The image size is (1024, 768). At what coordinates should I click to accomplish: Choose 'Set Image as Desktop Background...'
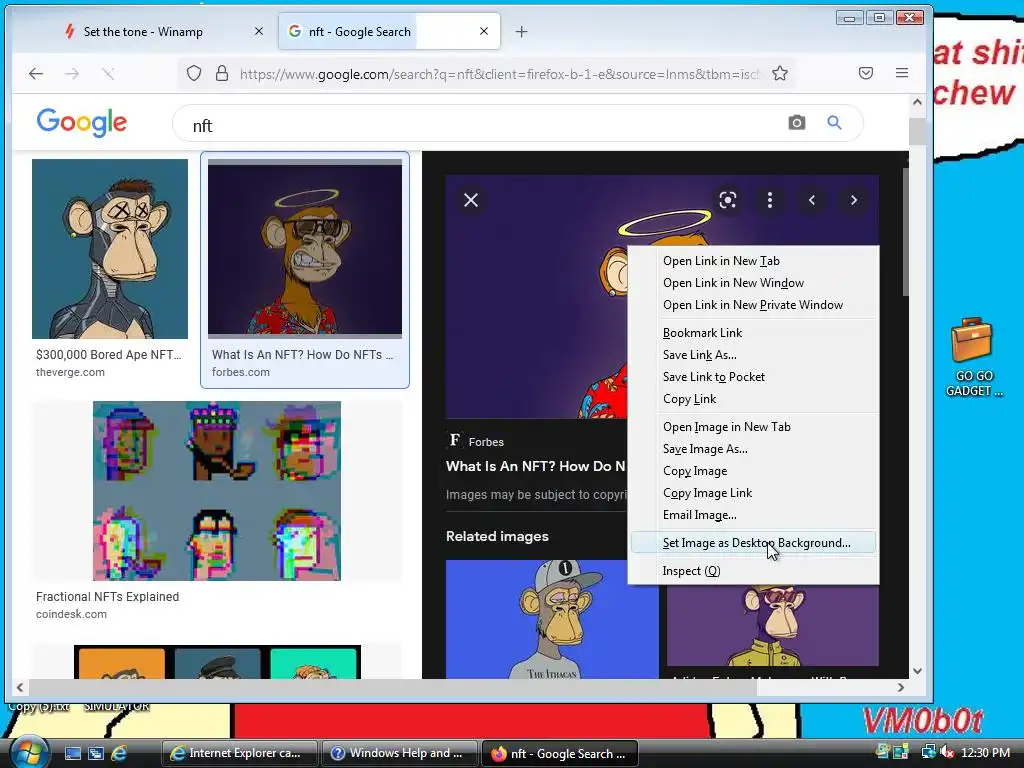click(753, 543)
